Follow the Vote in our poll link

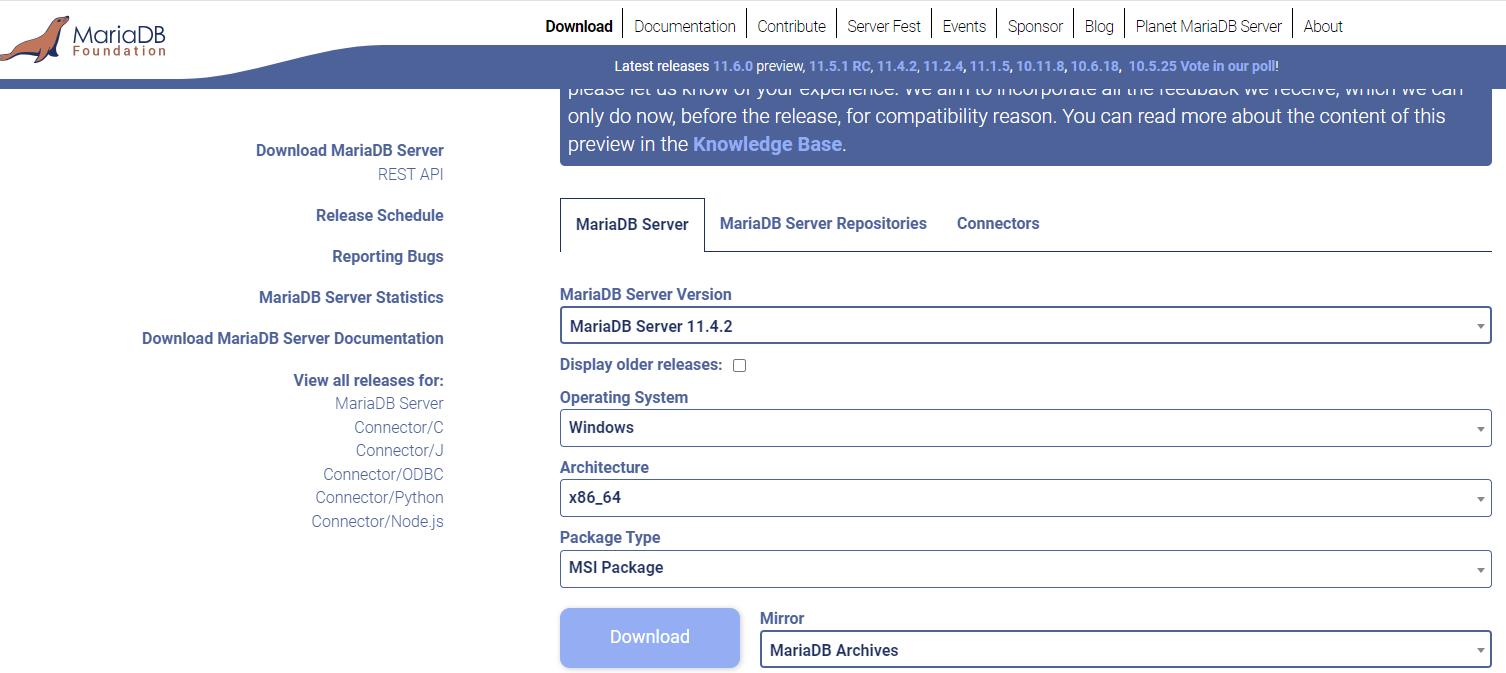(x=1227, y=66)
